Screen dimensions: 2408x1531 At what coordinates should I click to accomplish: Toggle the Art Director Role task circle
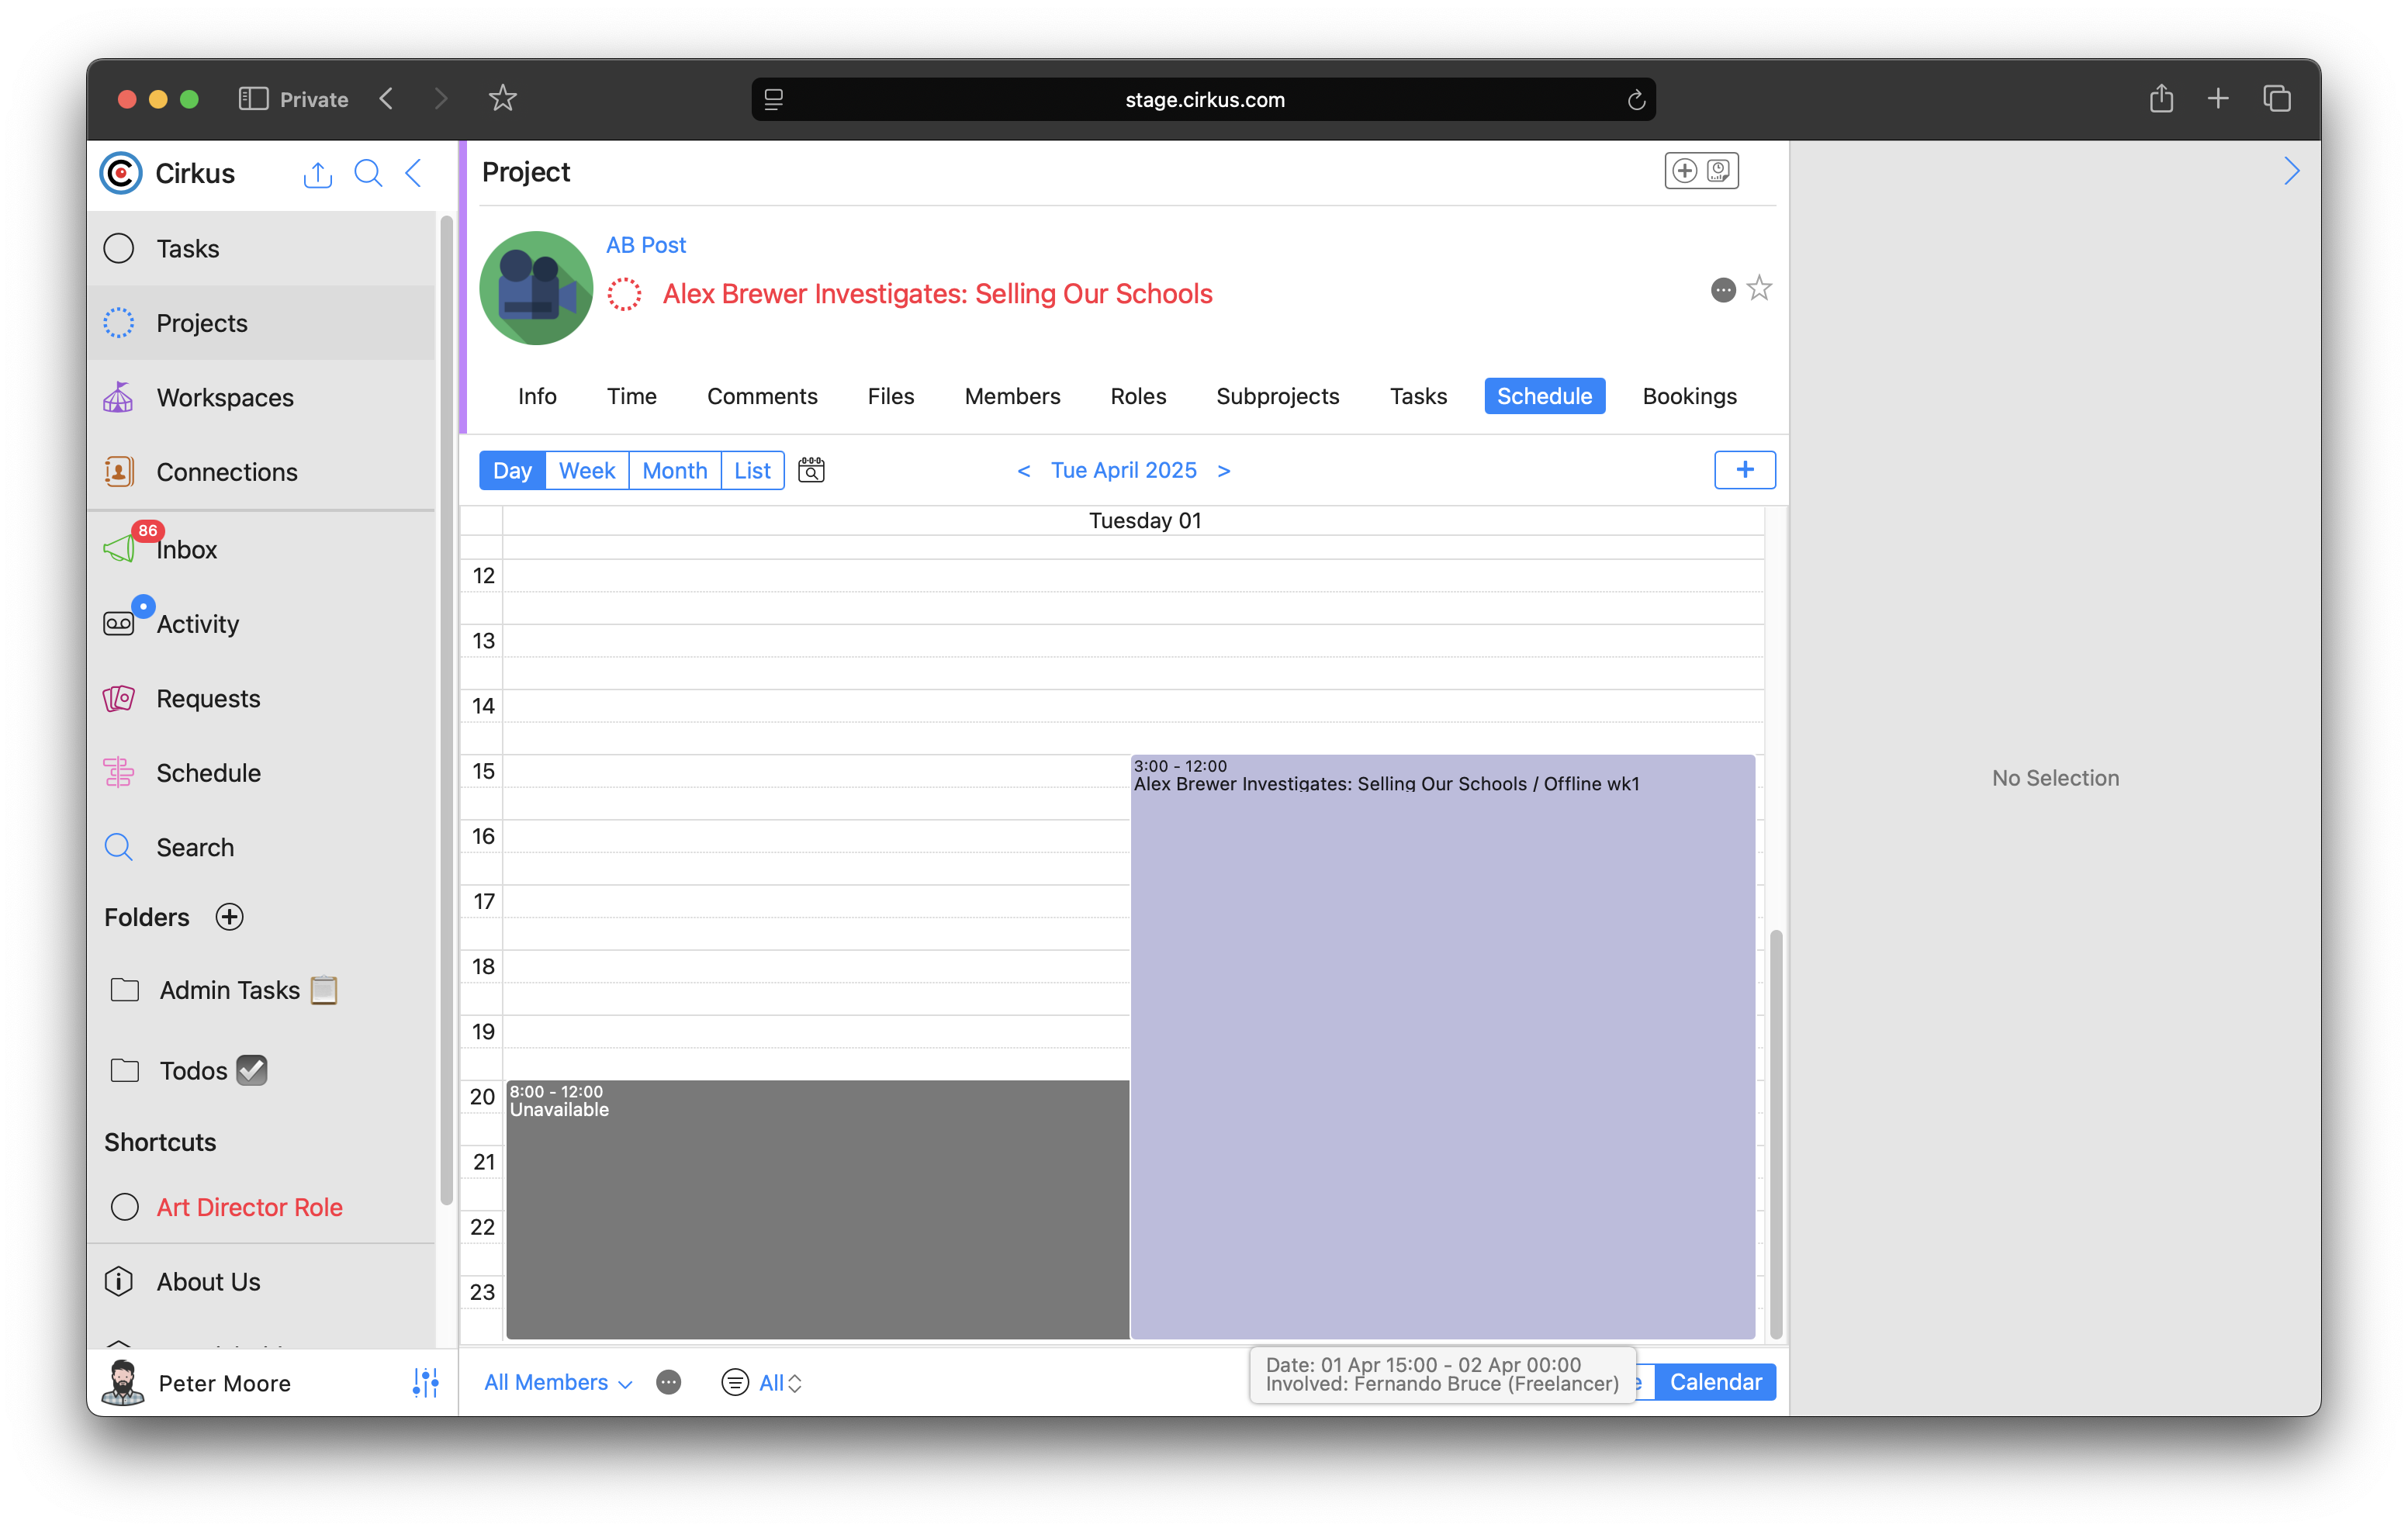[x=125, y=1207]
